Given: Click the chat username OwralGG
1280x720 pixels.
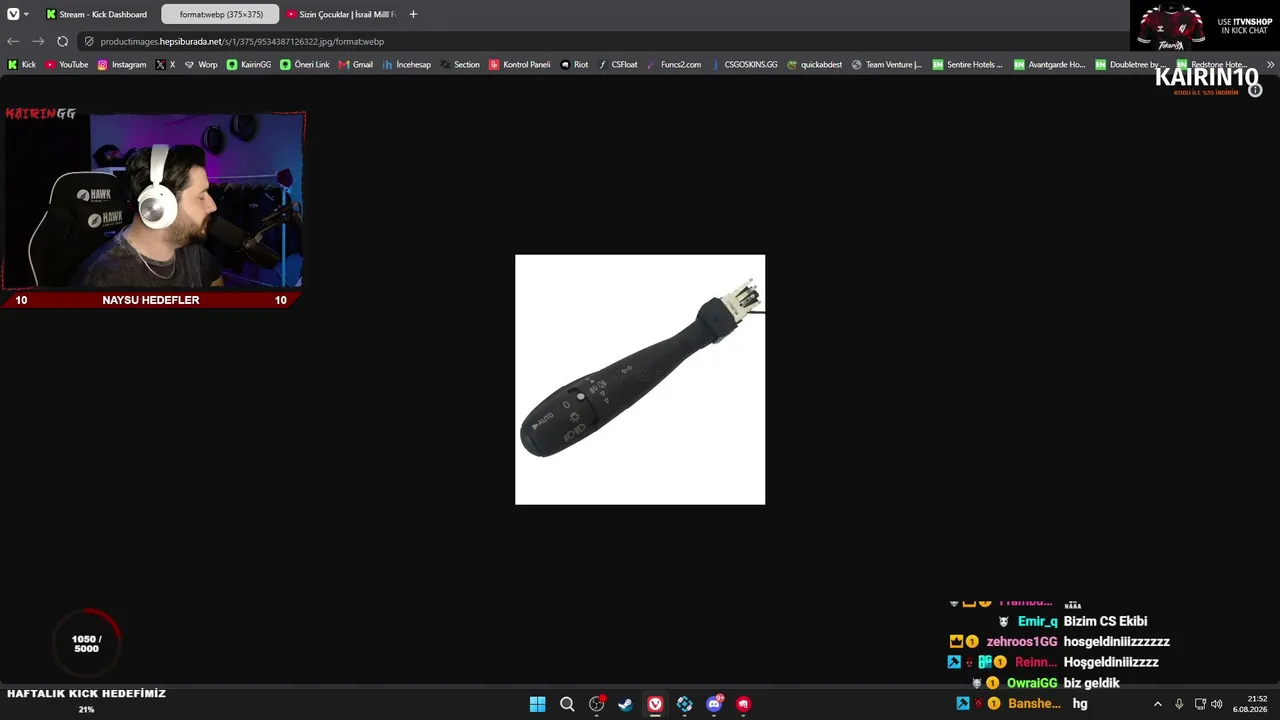Looking at the screenshot, I should pyautogui.click(x=1032, y=683).
